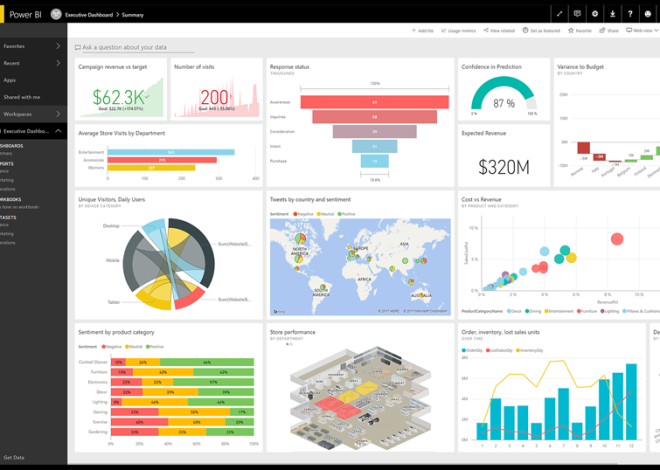Click the Decor legend item in Cost vs Revenue

pos(514,311)
